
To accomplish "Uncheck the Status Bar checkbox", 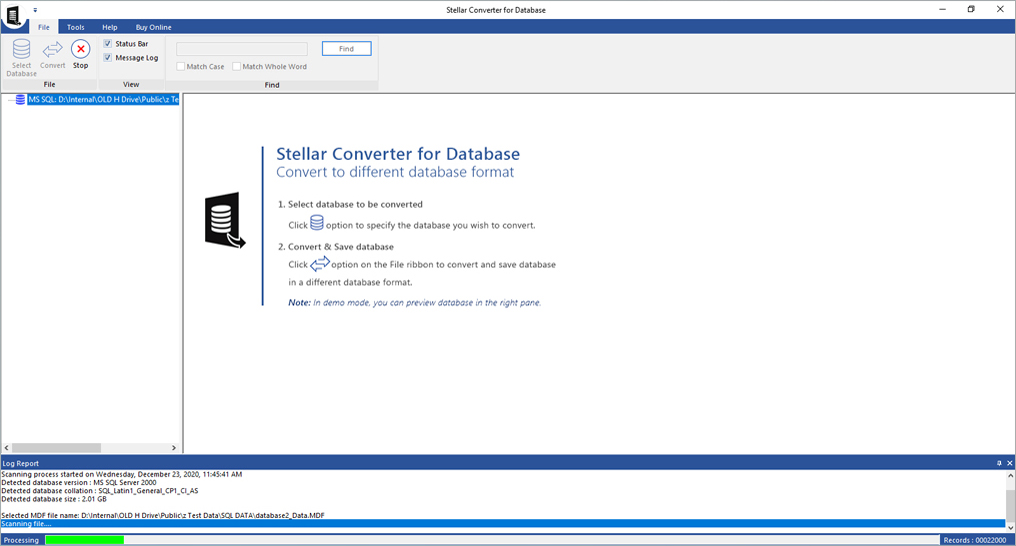I will [108, 43].
